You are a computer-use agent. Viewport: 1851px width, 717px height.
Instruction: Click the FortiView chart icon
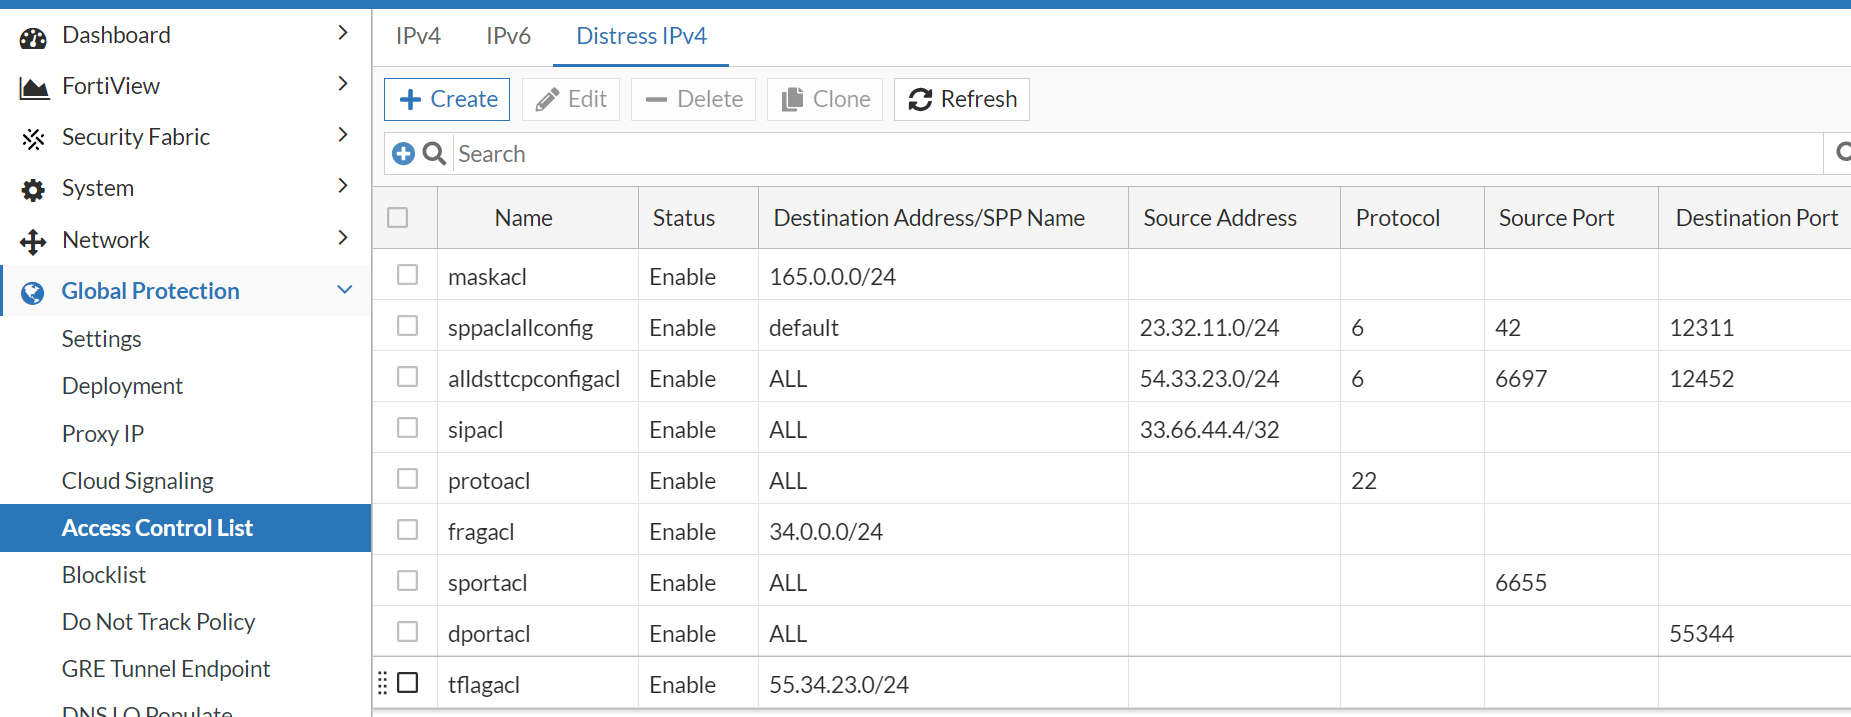click(34, 89)
